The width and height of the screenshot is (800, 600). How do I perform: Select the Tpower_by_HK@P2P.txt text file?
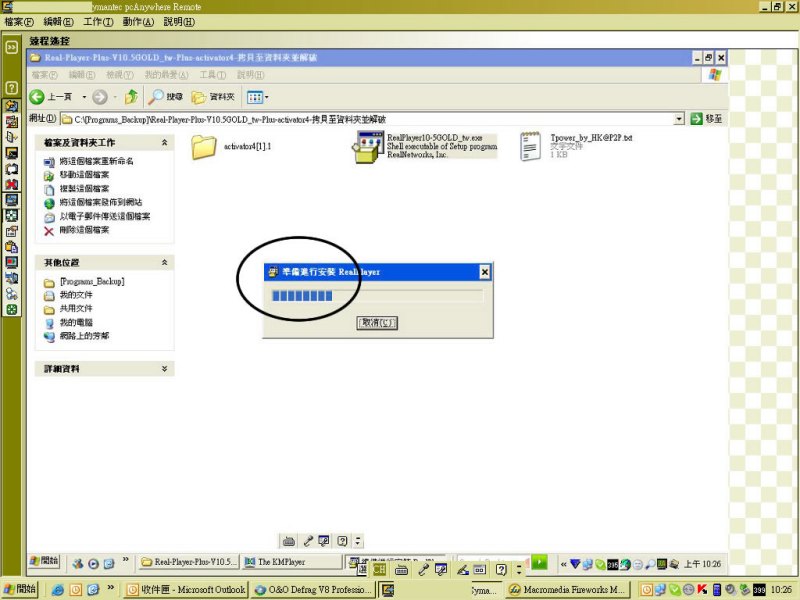(x=576, y=146)
